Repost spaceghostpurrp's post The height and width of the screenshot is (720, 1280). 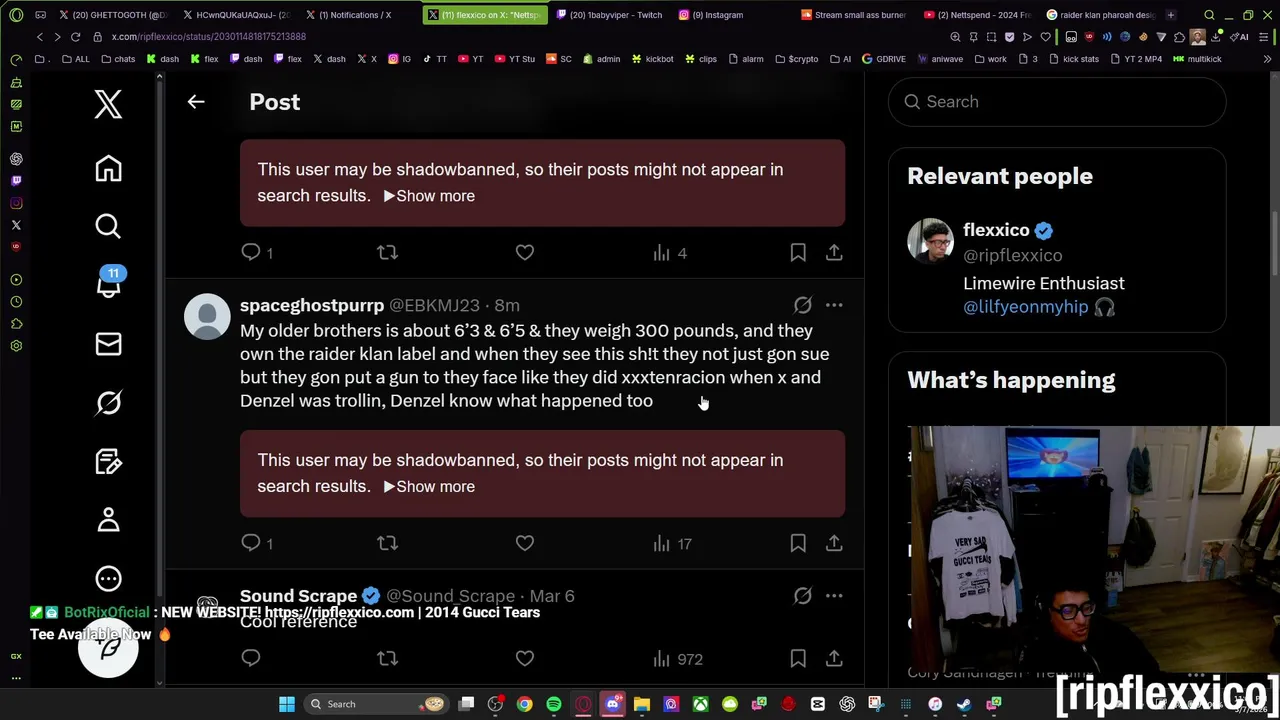point(387,543)
